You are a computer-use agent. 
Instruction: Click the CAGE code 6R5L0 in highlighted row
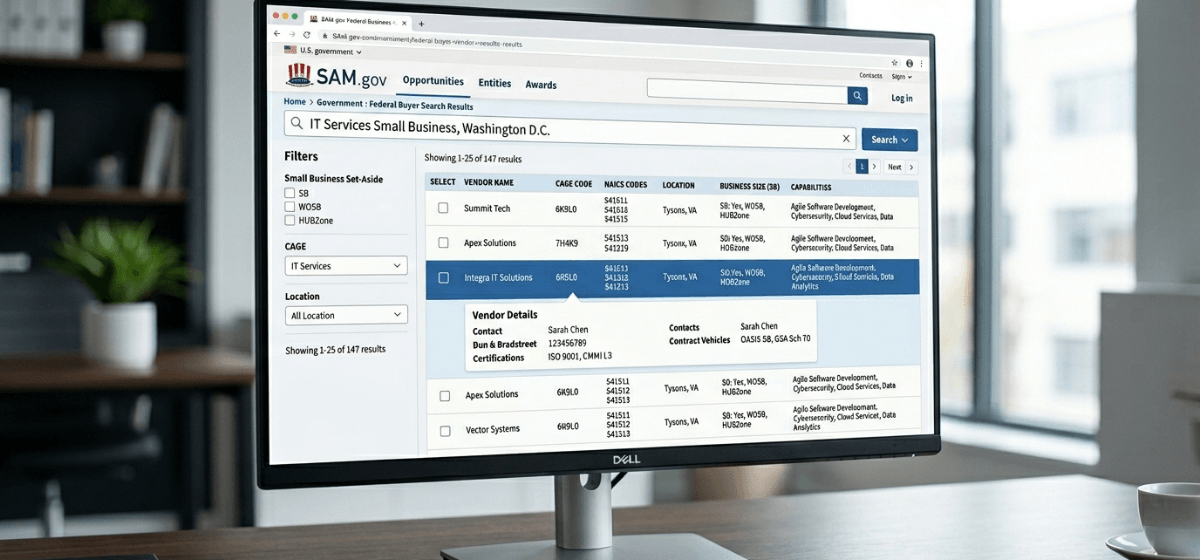[568, 278]
